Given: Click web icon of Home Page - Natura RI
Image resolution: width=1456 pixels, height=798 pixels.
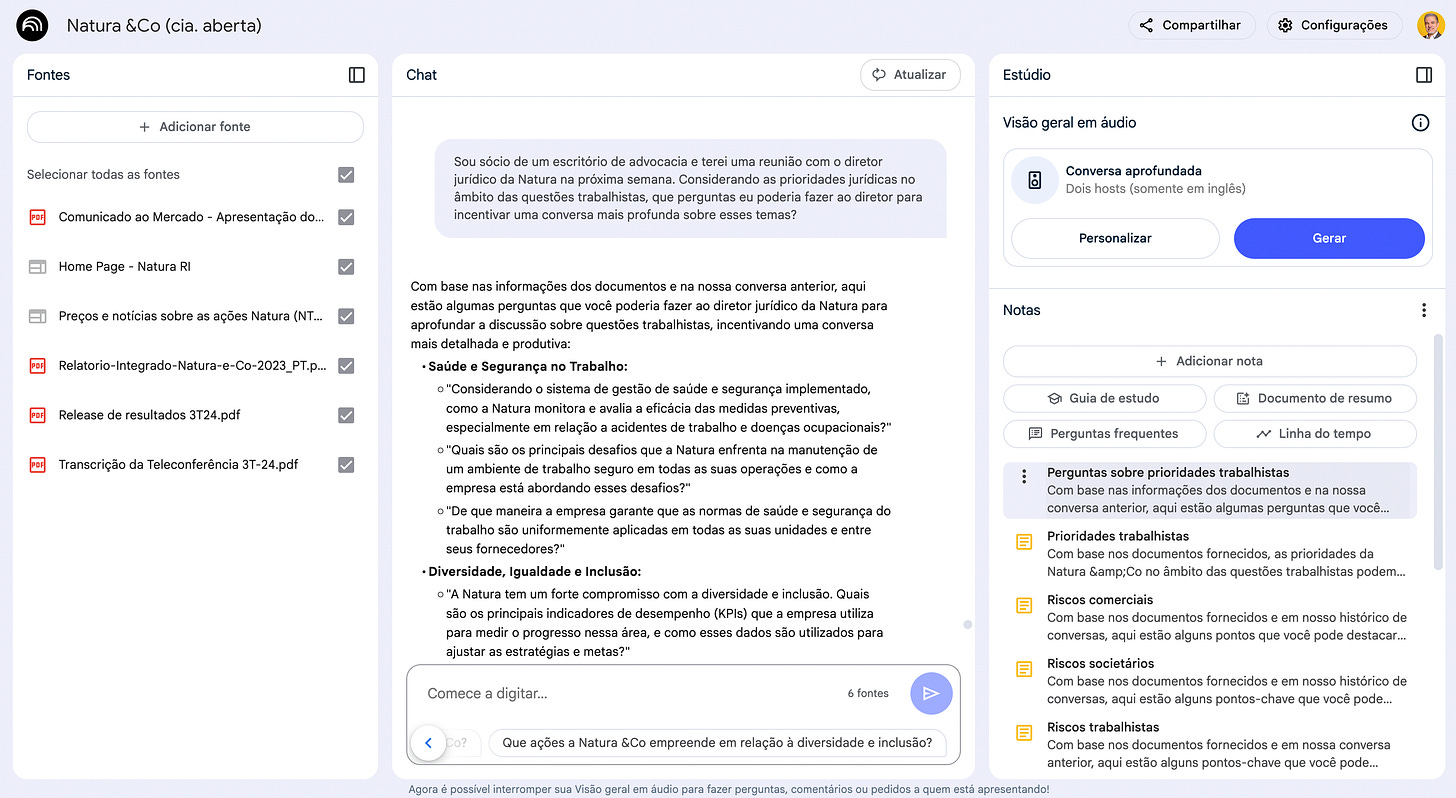Looking at the screenshot, I should [x=37, y=267].
